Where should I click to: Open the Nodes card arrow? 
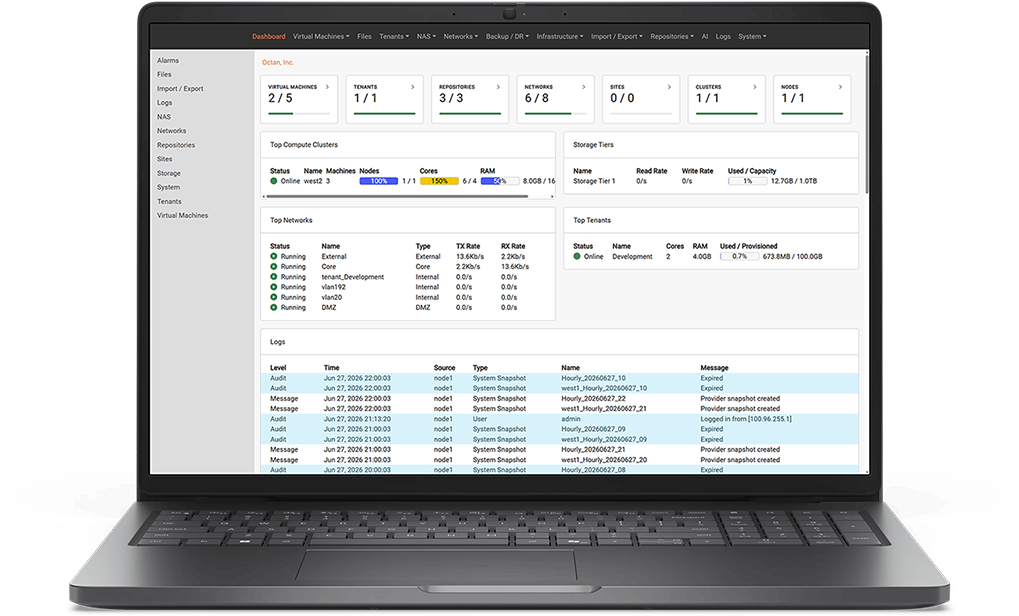pyautogui.click(x=840, y=86)
